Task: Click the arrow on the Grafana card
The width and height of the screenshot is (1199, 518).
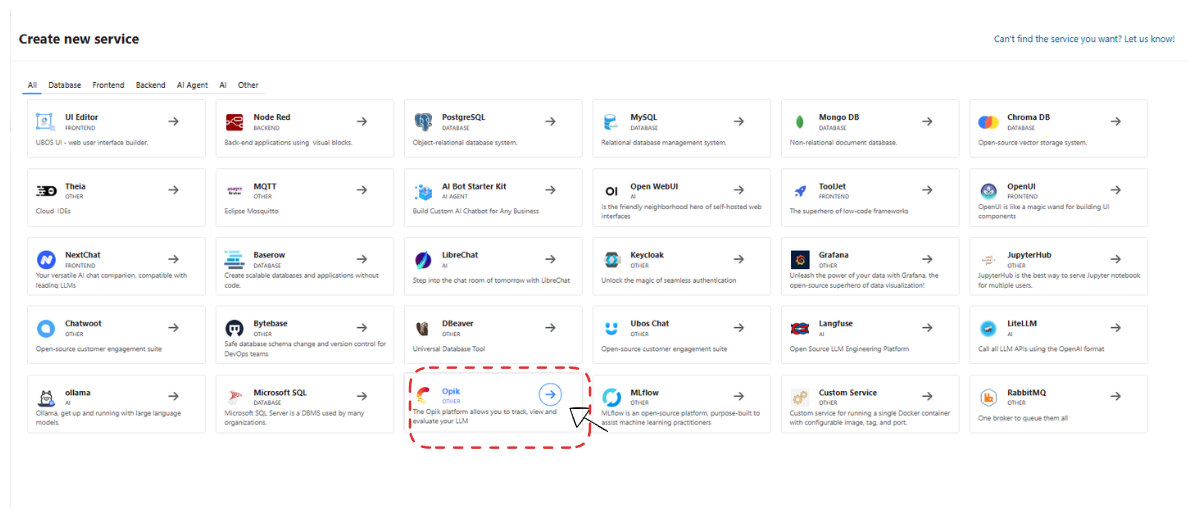Action: (x=927, y=259)
